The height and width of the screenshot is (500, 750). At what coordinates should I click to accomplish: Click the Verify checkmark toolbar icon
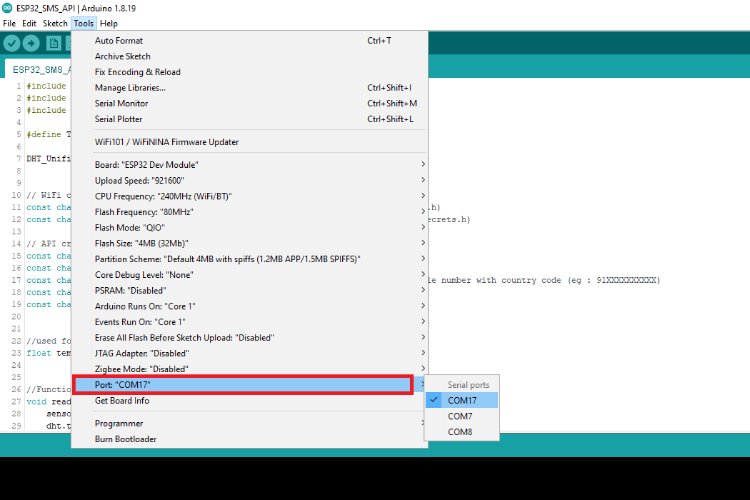click(11, 44)
